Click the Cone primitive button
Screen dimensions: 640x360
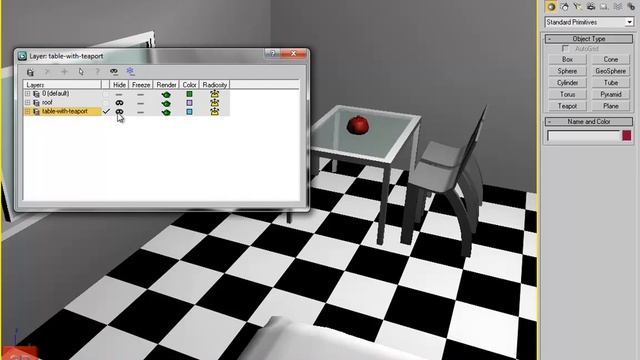pyautogui.click(x=611, y=60)
